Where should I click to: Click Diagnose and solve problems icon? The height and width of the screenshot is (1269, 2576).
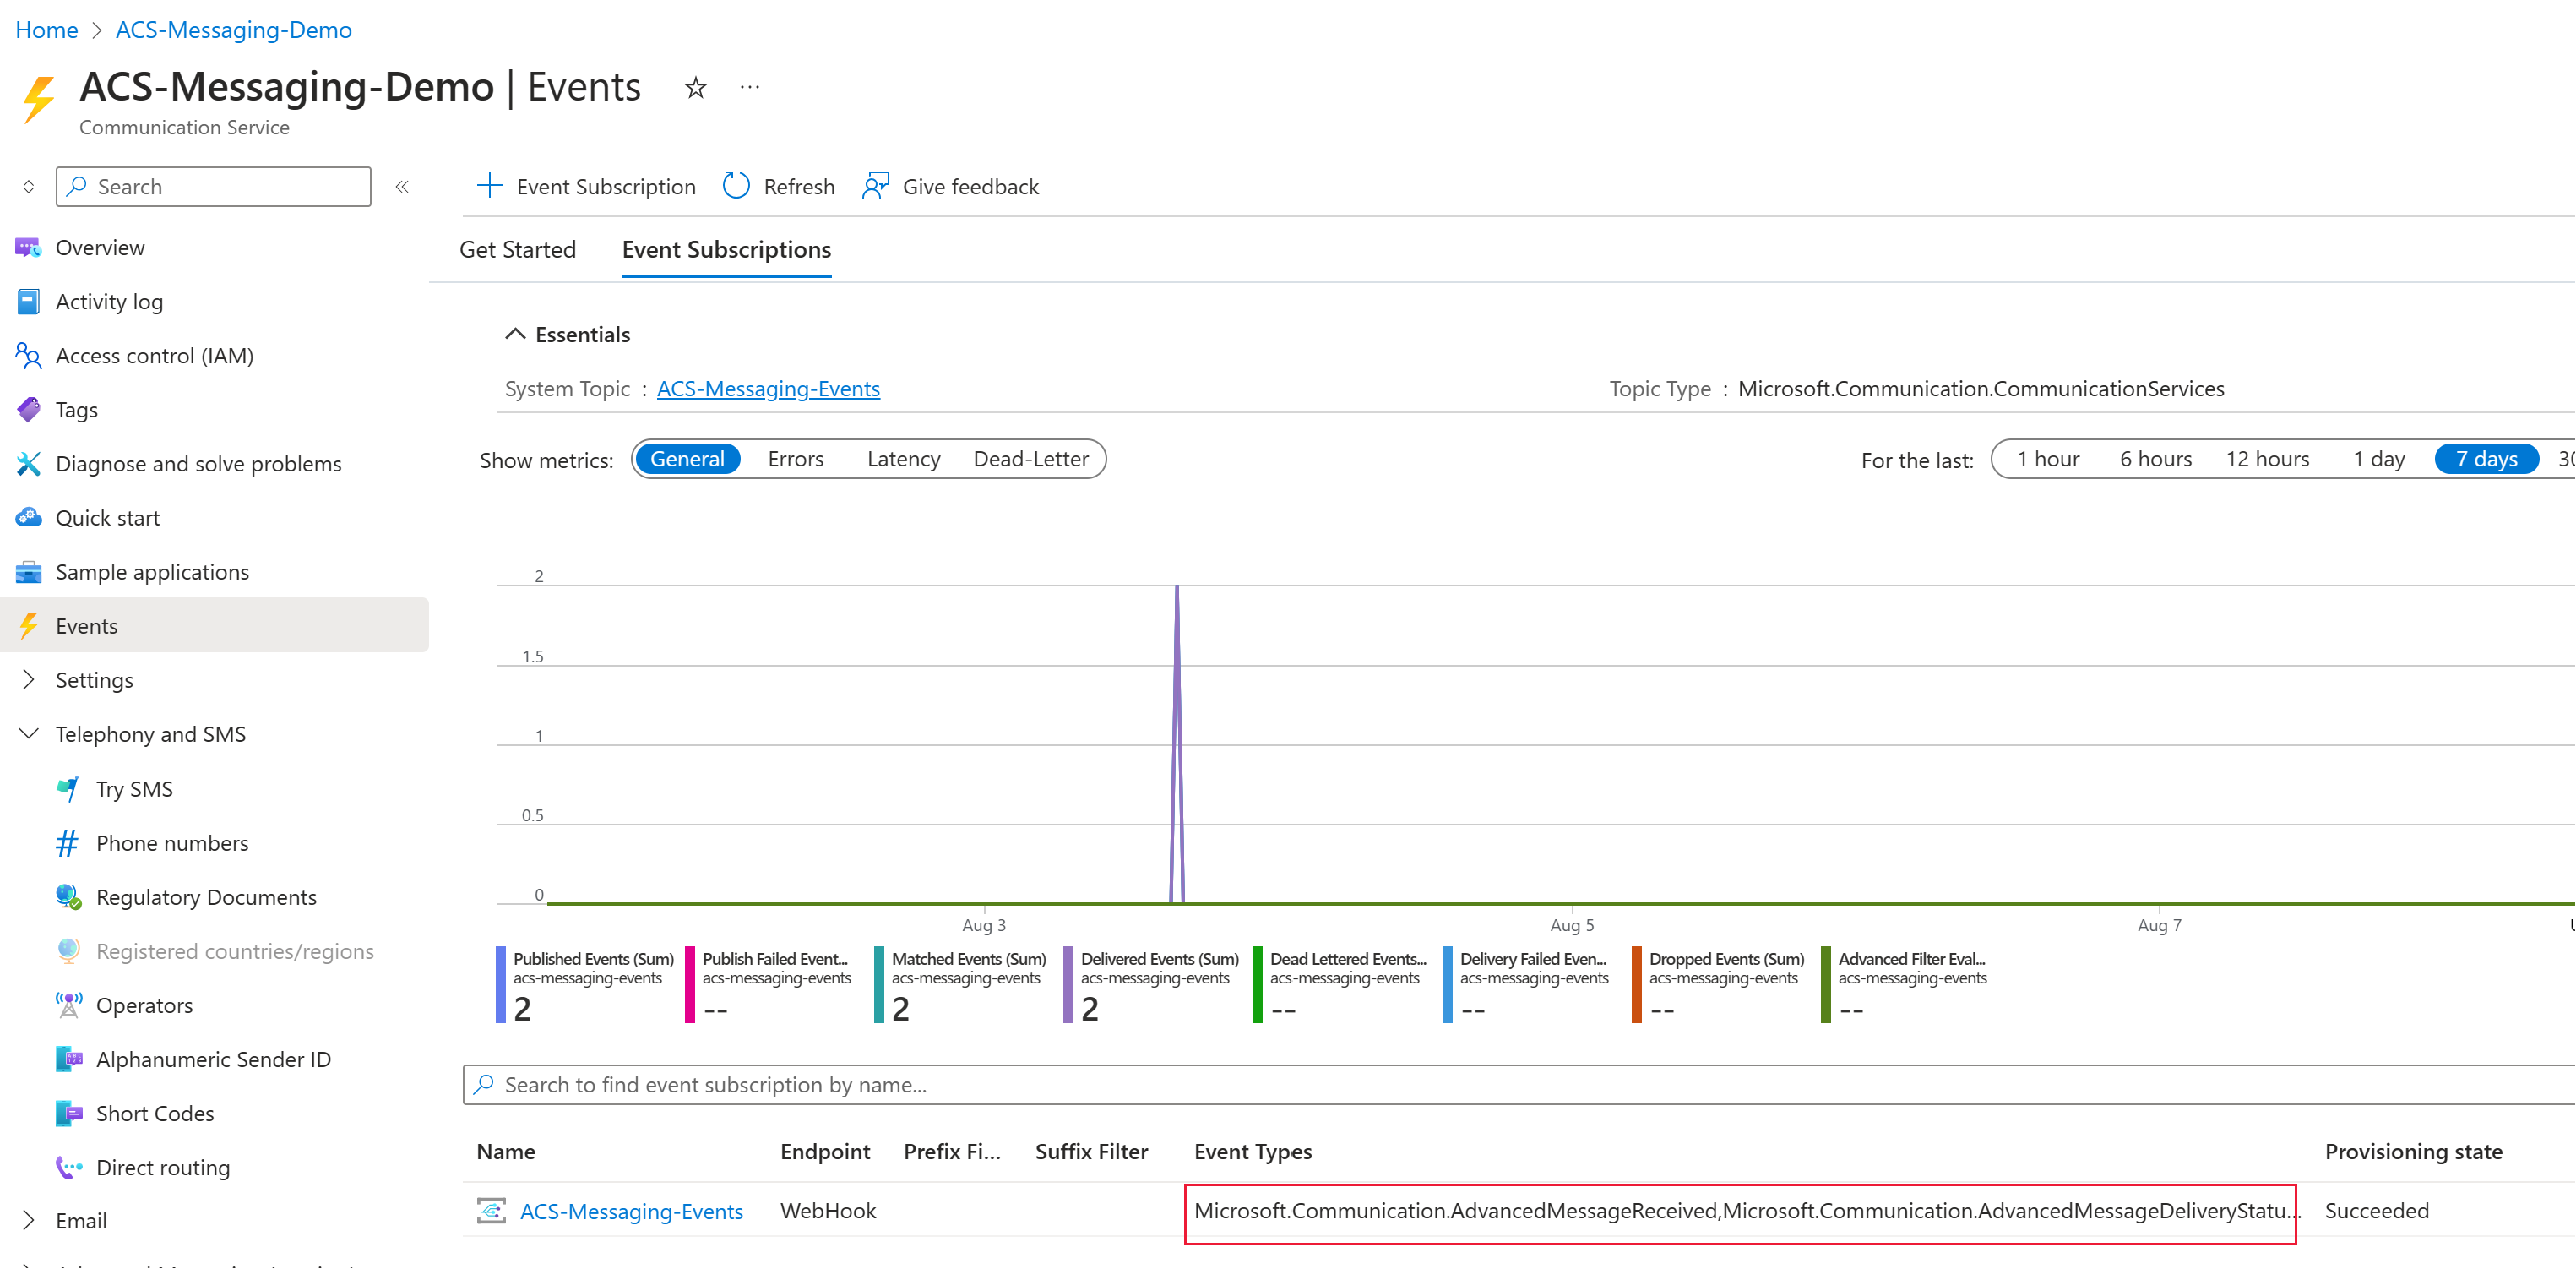(x=28, y=463)
